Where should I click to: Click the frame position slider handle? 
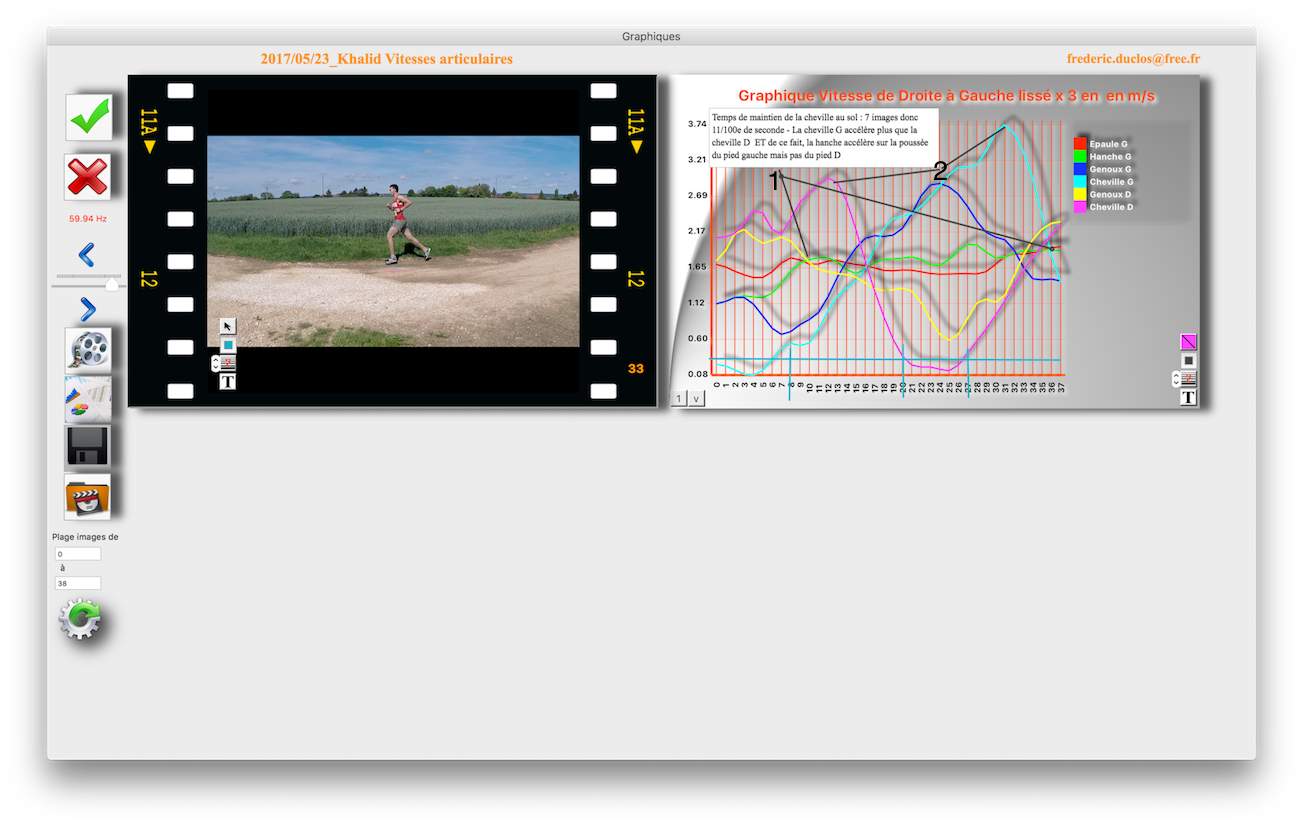(111, 285)
